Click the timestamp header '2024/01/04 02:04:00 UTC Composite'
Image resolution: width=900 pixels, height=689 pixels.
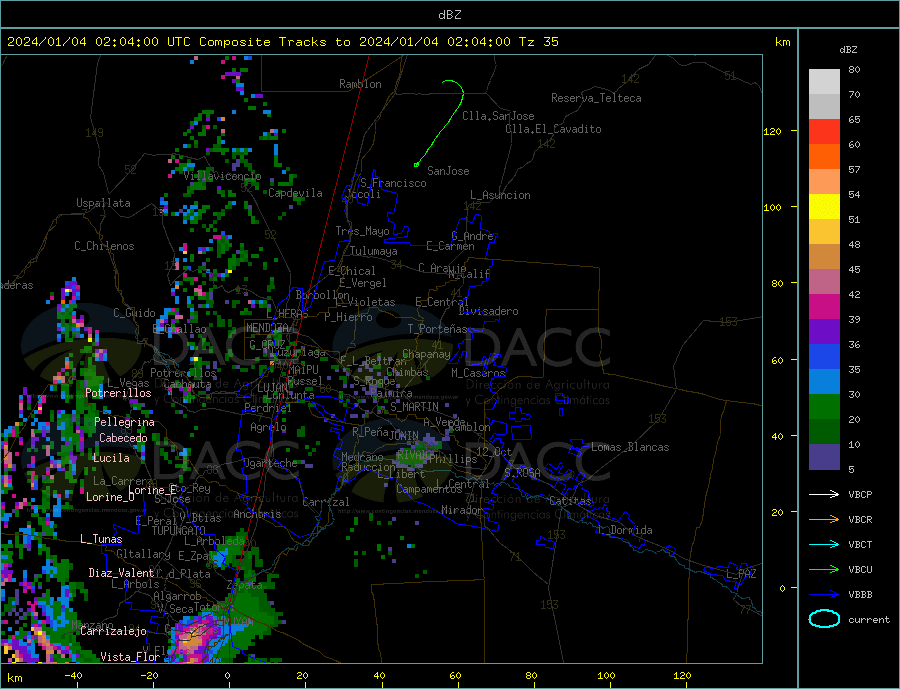[x=139, y=42]
